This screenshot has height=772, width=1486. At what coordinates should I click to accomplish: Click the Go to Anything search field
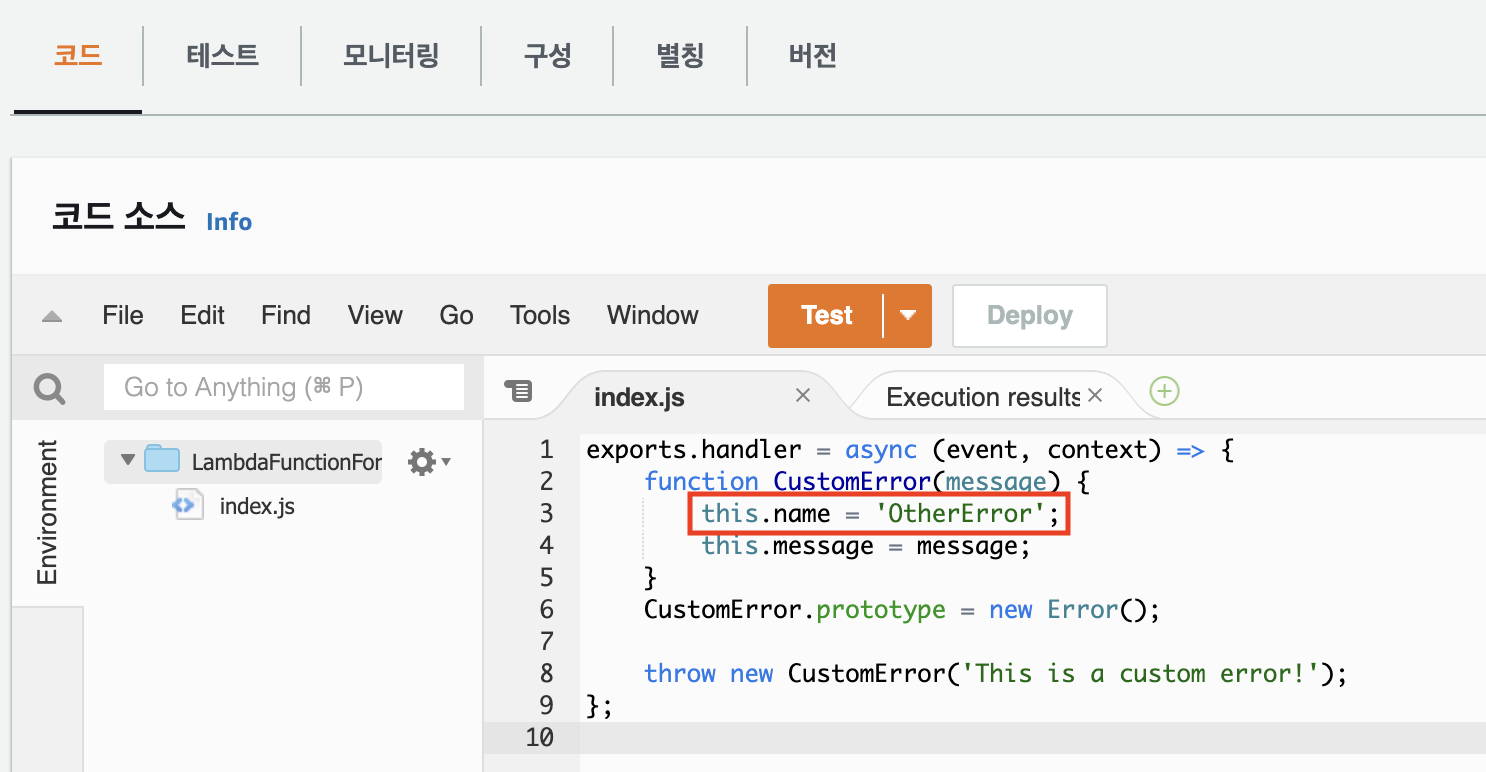(x=283, y=387)
